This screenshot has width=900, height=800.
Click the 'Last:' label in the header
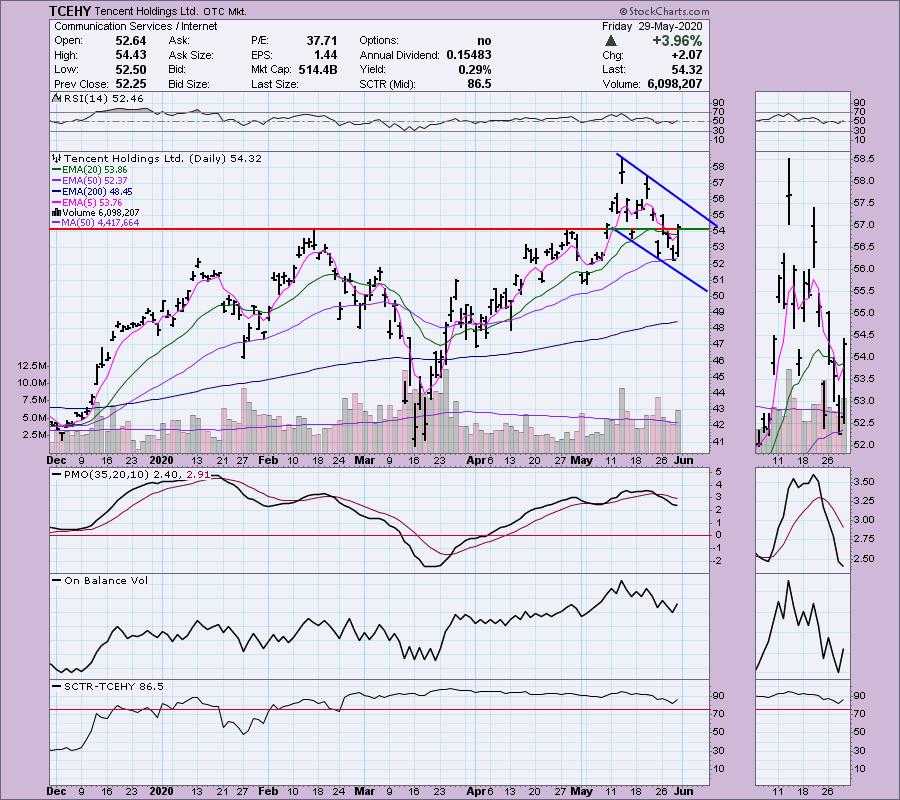pyautogui.click(x=614, y=69)
